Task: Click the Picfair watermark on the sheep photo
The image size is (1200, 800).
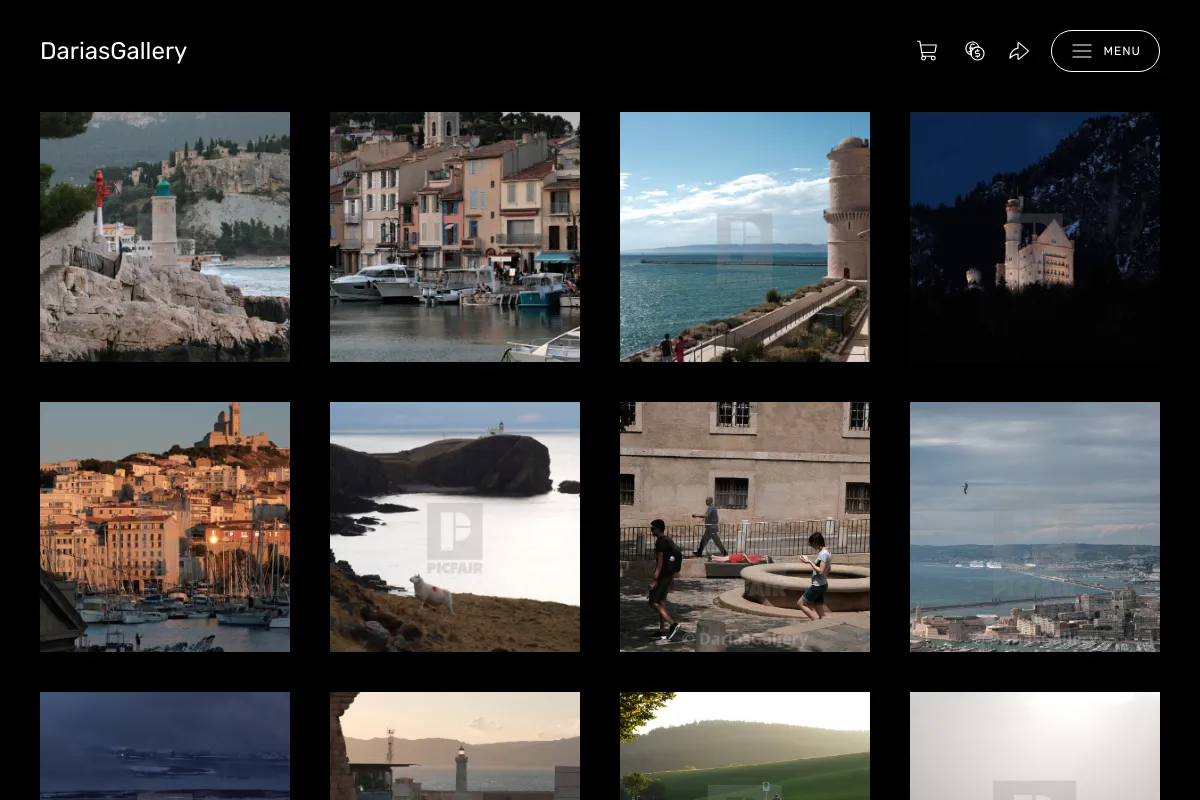Action: [x=455, y=538]
